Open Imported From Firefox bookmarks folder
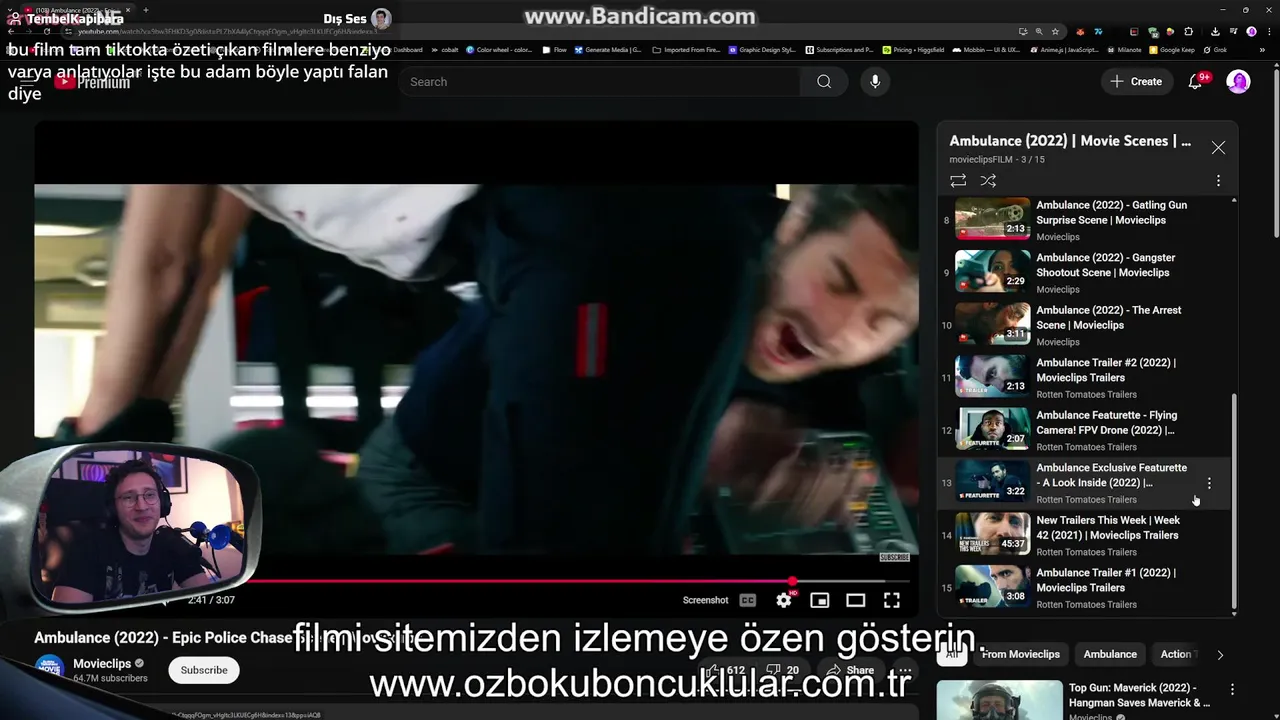This screenshot has width=1280, height=720. click(x=686, y=50)
